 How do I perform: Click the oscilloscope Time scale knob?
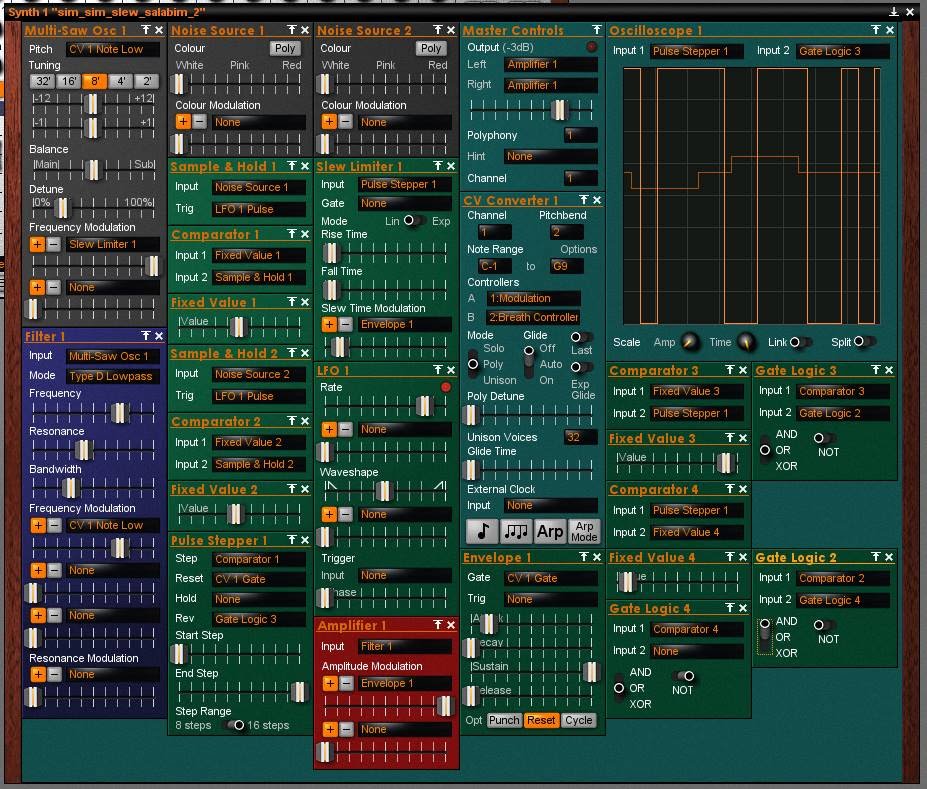(x=746, y=343)
